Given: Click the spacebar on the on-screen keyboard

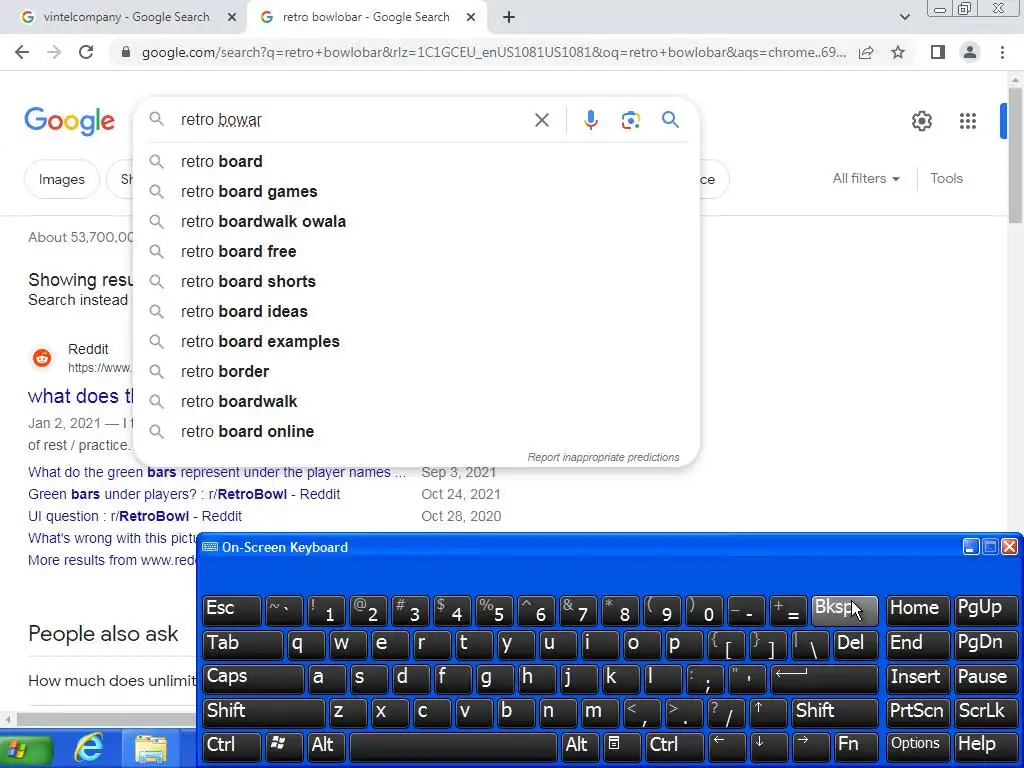Looking at the screenshot, I should pyautogui.click(x=453, y=746).
